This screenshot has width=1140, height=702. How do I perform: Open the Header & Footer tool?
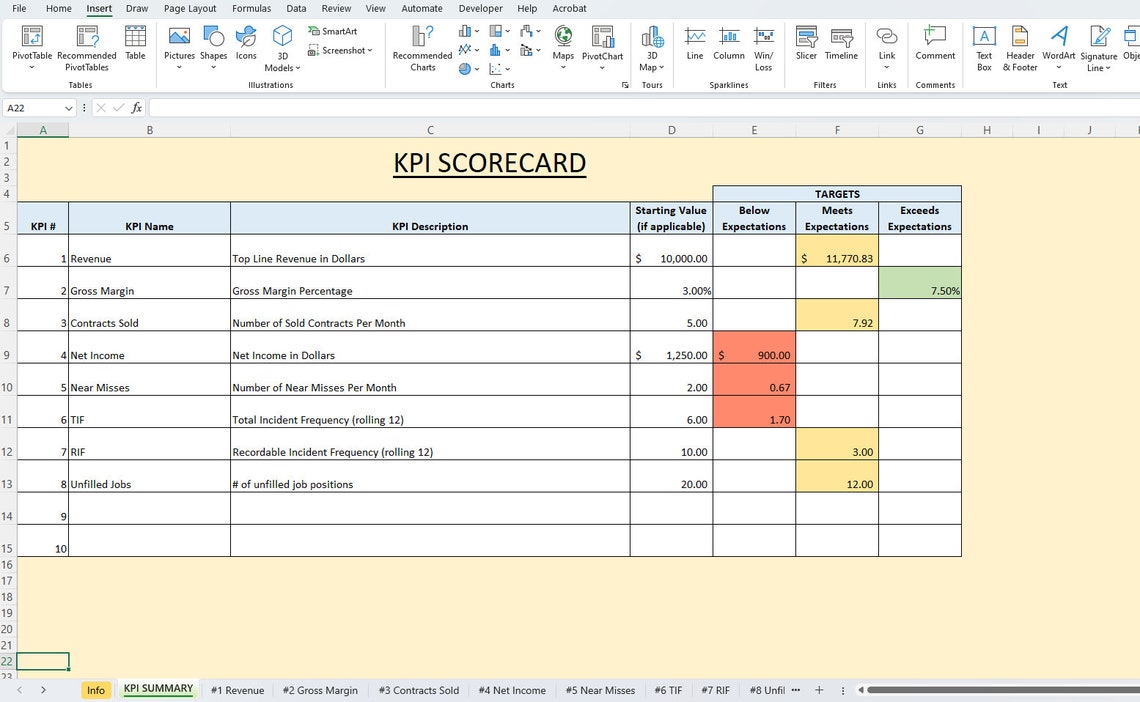click(x=1019, y=47)
